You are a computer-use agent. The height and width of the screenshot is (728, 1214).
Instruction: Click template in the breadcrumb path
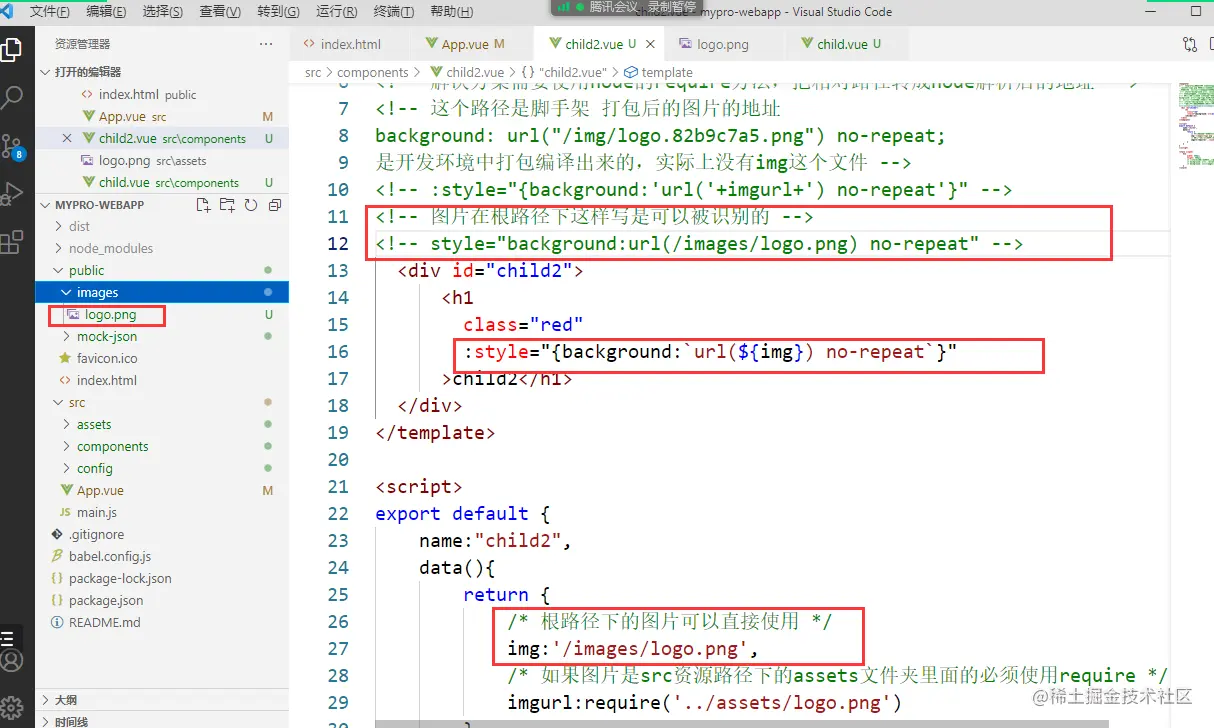667,72
